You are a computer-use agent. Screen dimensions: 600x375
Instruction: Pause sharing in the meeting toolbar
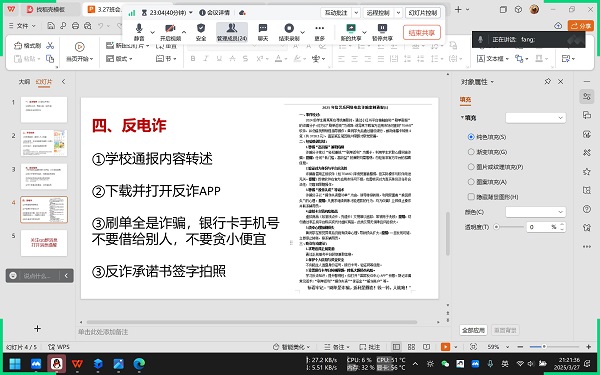point(382,32)
